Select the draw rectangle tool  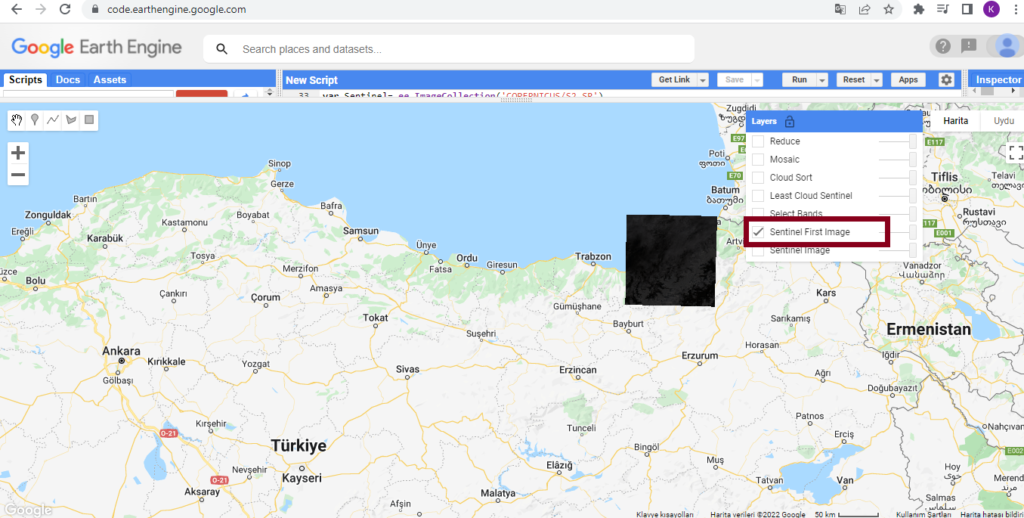[89, 120]
